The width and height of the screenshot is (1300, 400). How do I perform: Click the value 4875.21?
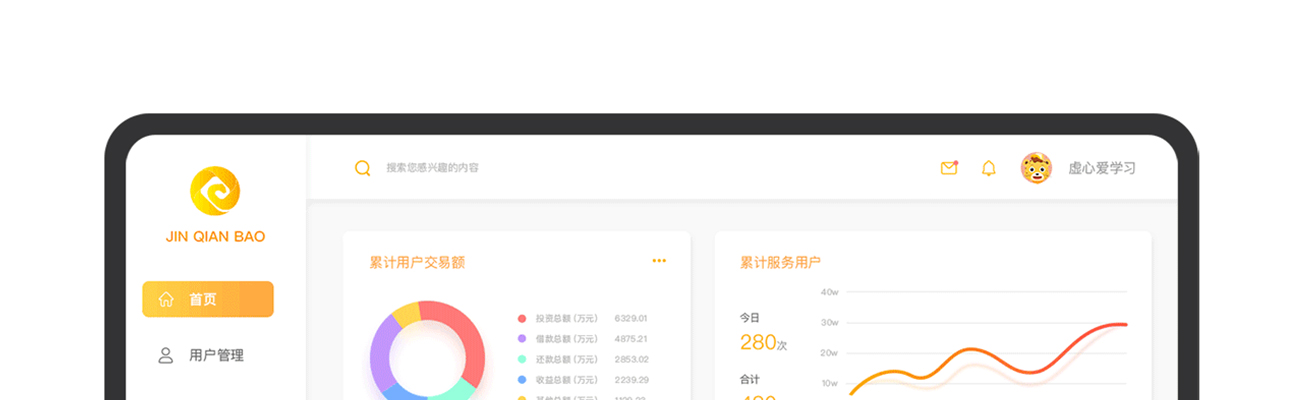(x=631, y=339)
